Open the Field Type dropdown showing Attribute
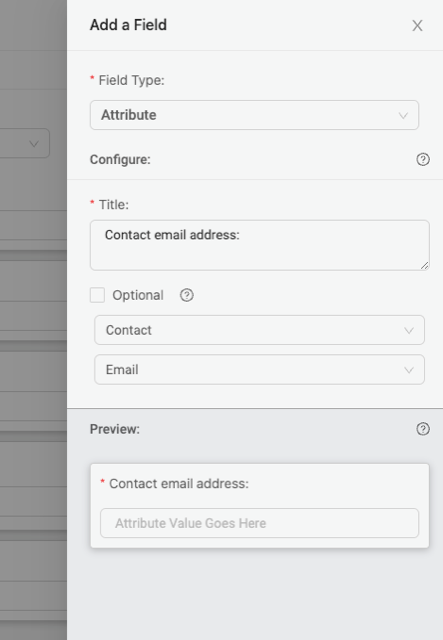This screenshot has width=443, height=640. click(254, 115)
